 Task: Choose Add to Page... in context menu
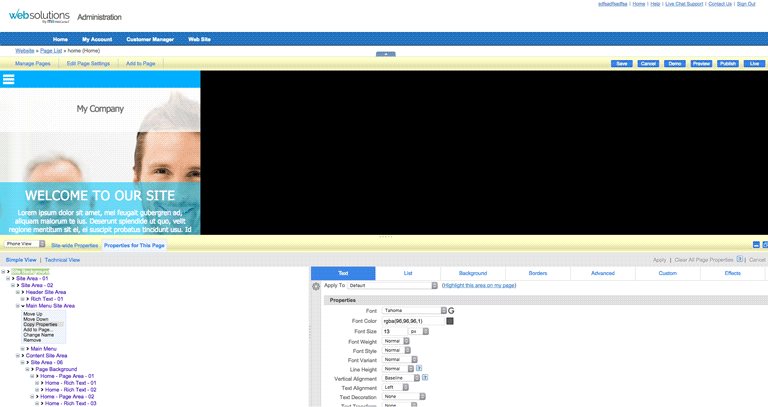click(38, 330)
